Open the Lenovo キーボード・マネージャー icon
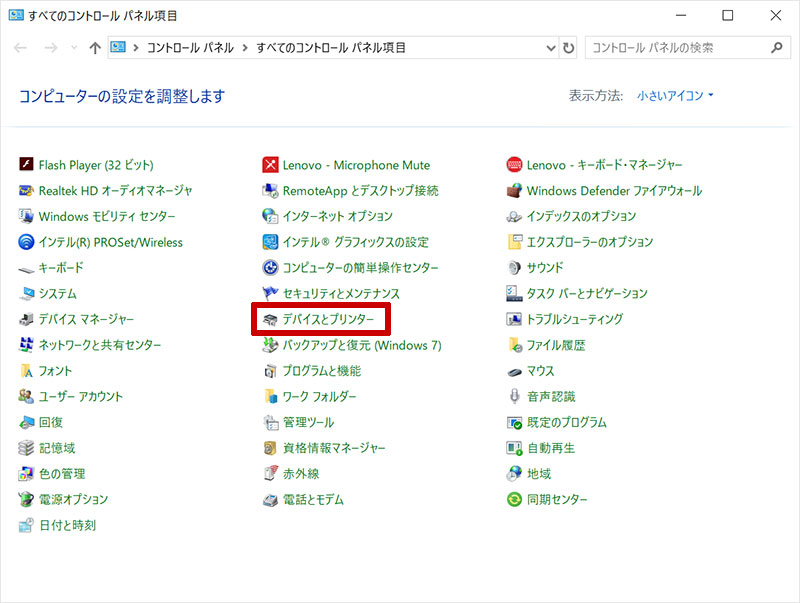The width and height of the screenshot is (800, 603). [x=514, y=164]
